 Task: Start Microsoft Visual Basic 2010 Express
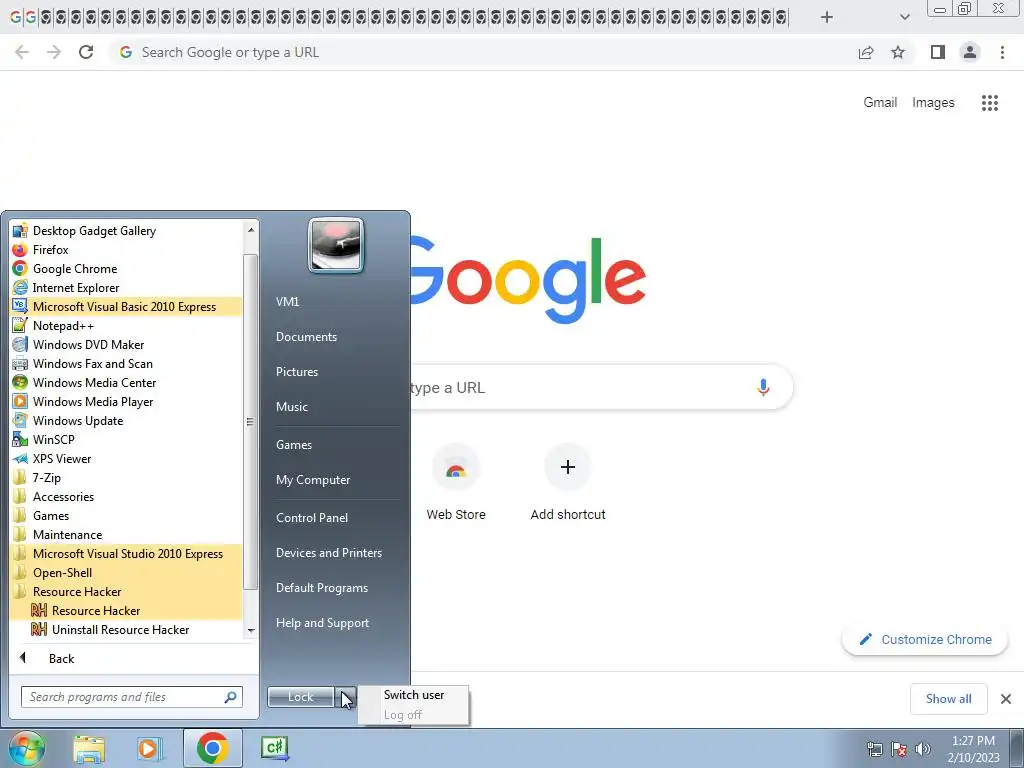click(x=126, y=306)
